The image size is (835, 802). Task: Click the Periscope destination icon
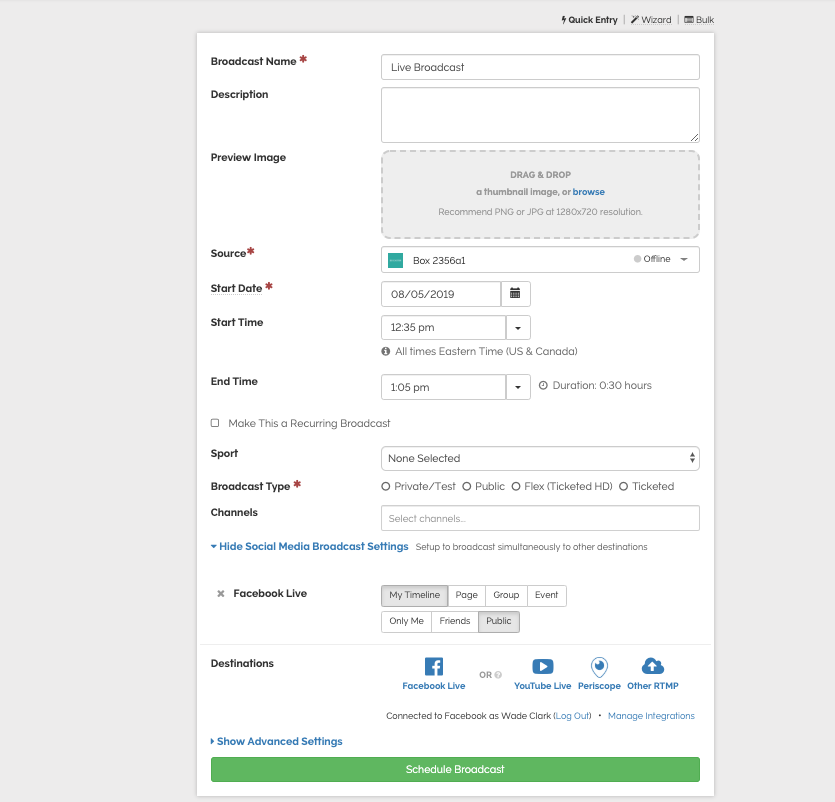[x=598, y=667]
